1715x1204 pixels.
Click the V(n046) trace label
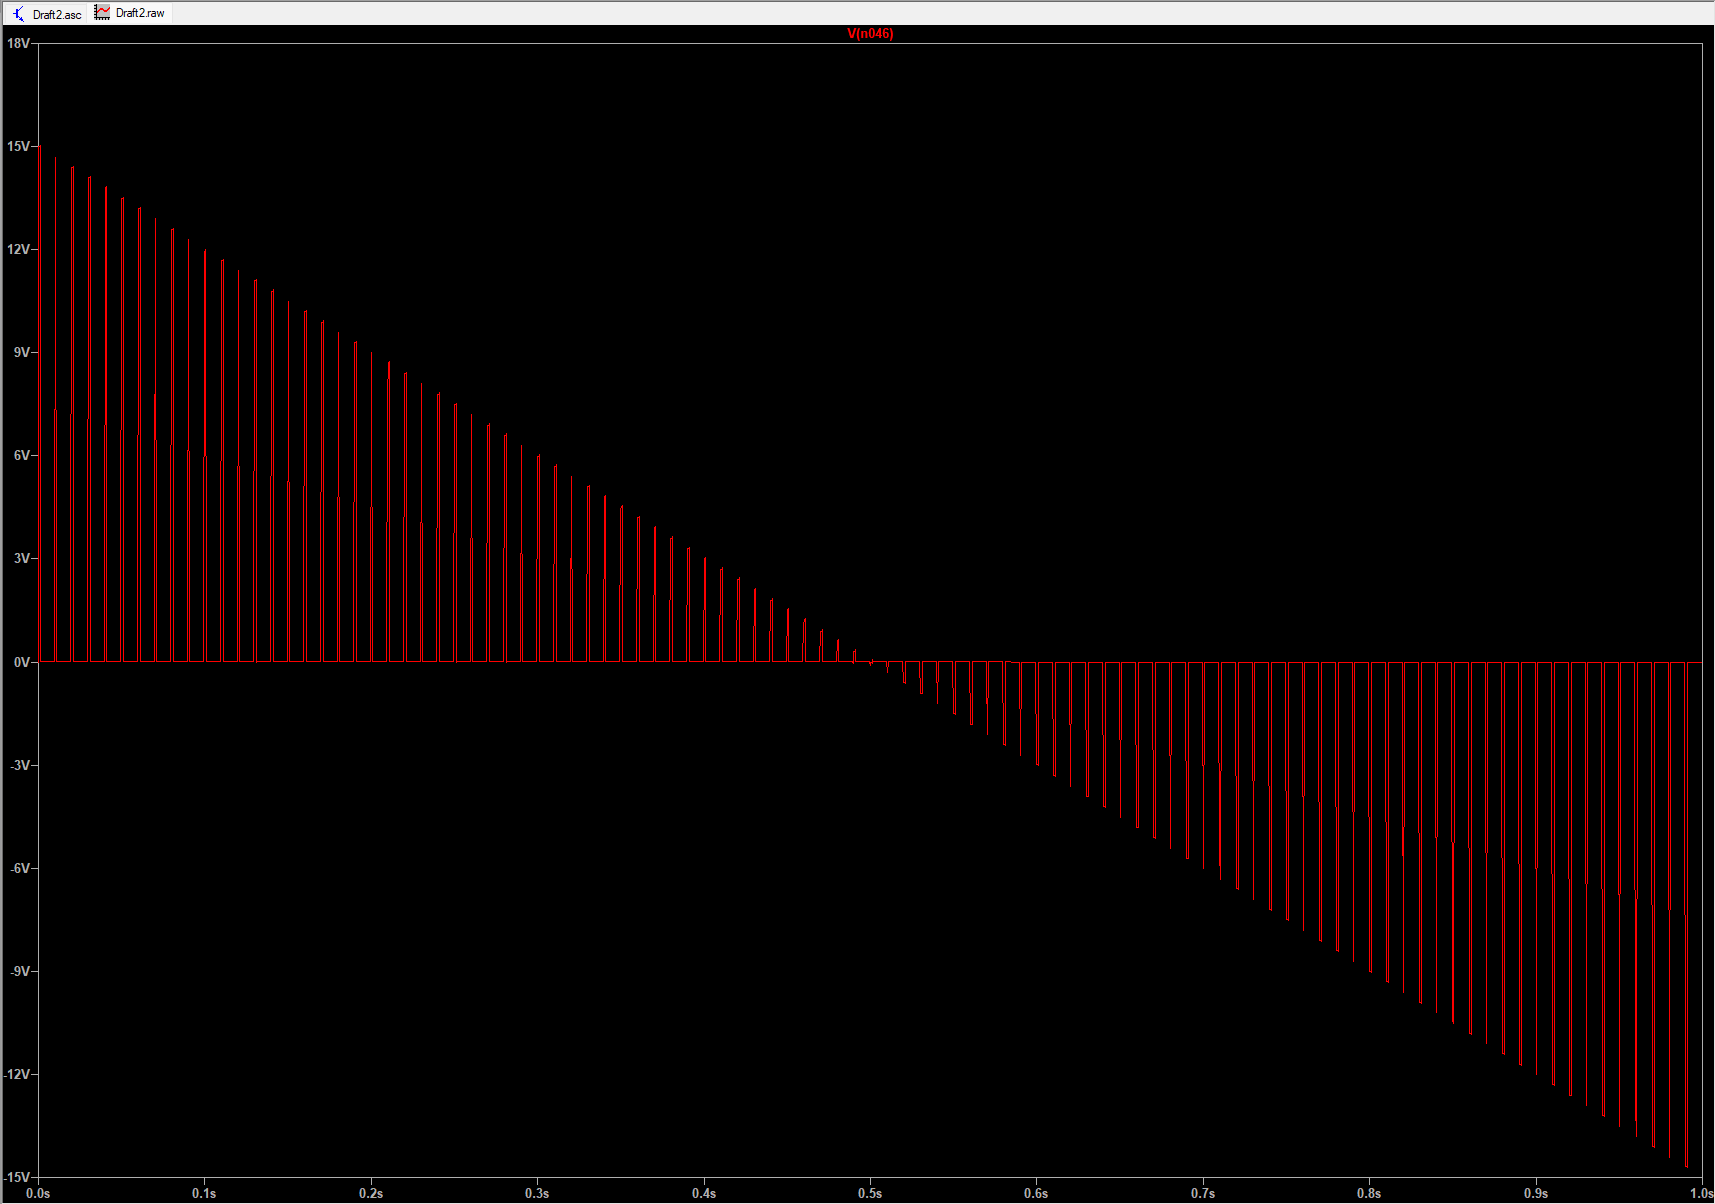(869, 33)
